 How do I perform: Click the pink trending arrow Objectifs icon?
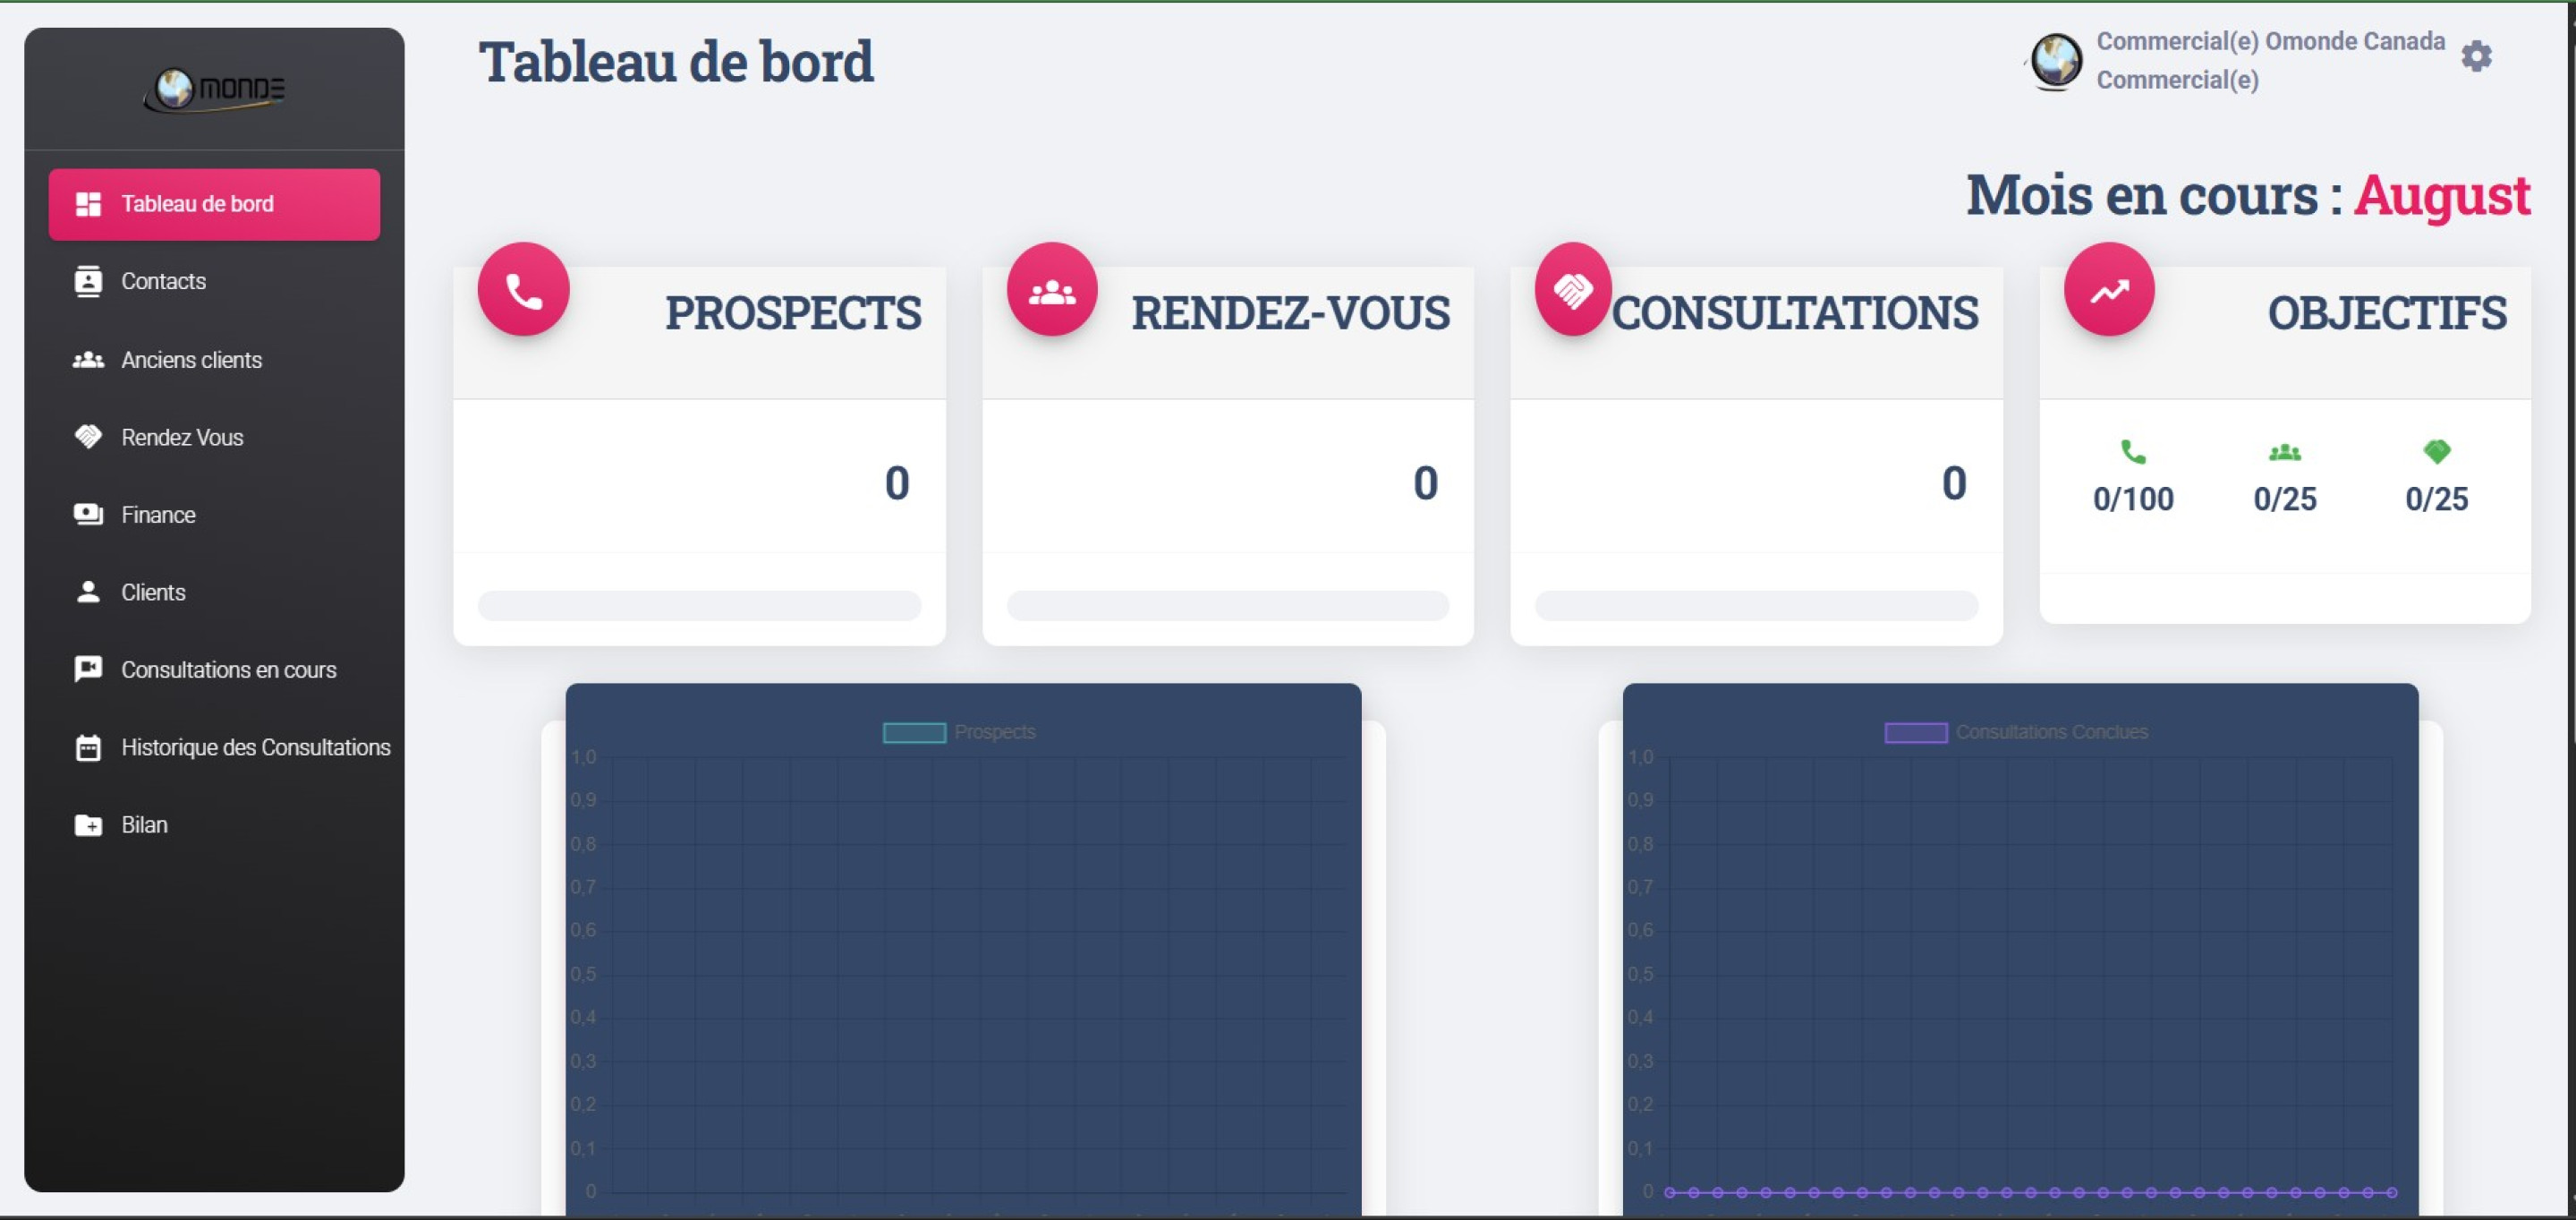click(2109, 291)
